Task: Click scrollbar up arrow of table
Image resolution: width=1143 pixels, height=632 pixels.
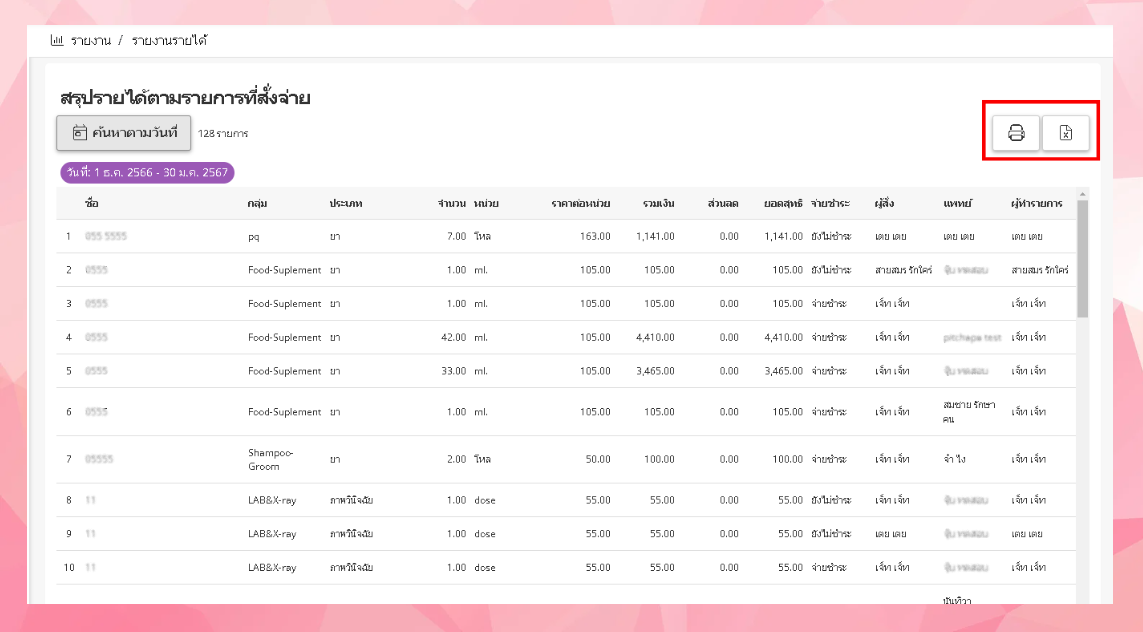Action: (1082, 194)
